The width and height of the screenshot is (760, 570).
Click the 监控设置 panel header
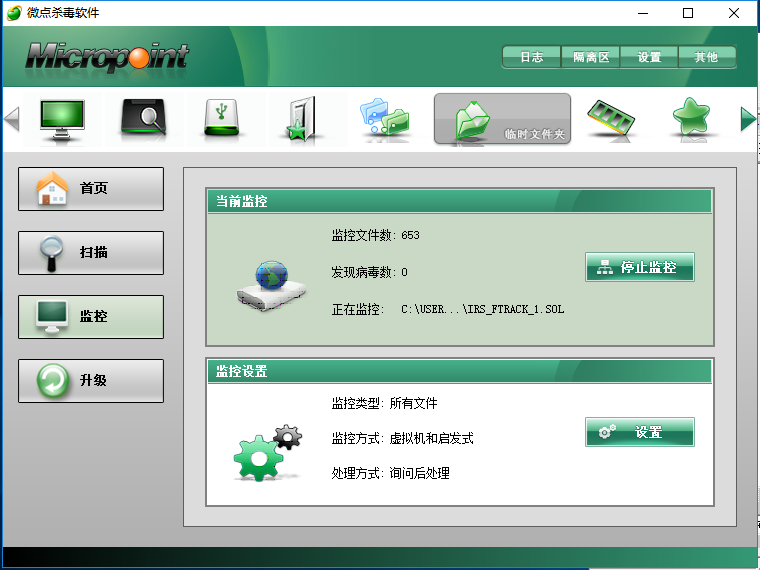[x=459, y=372]
